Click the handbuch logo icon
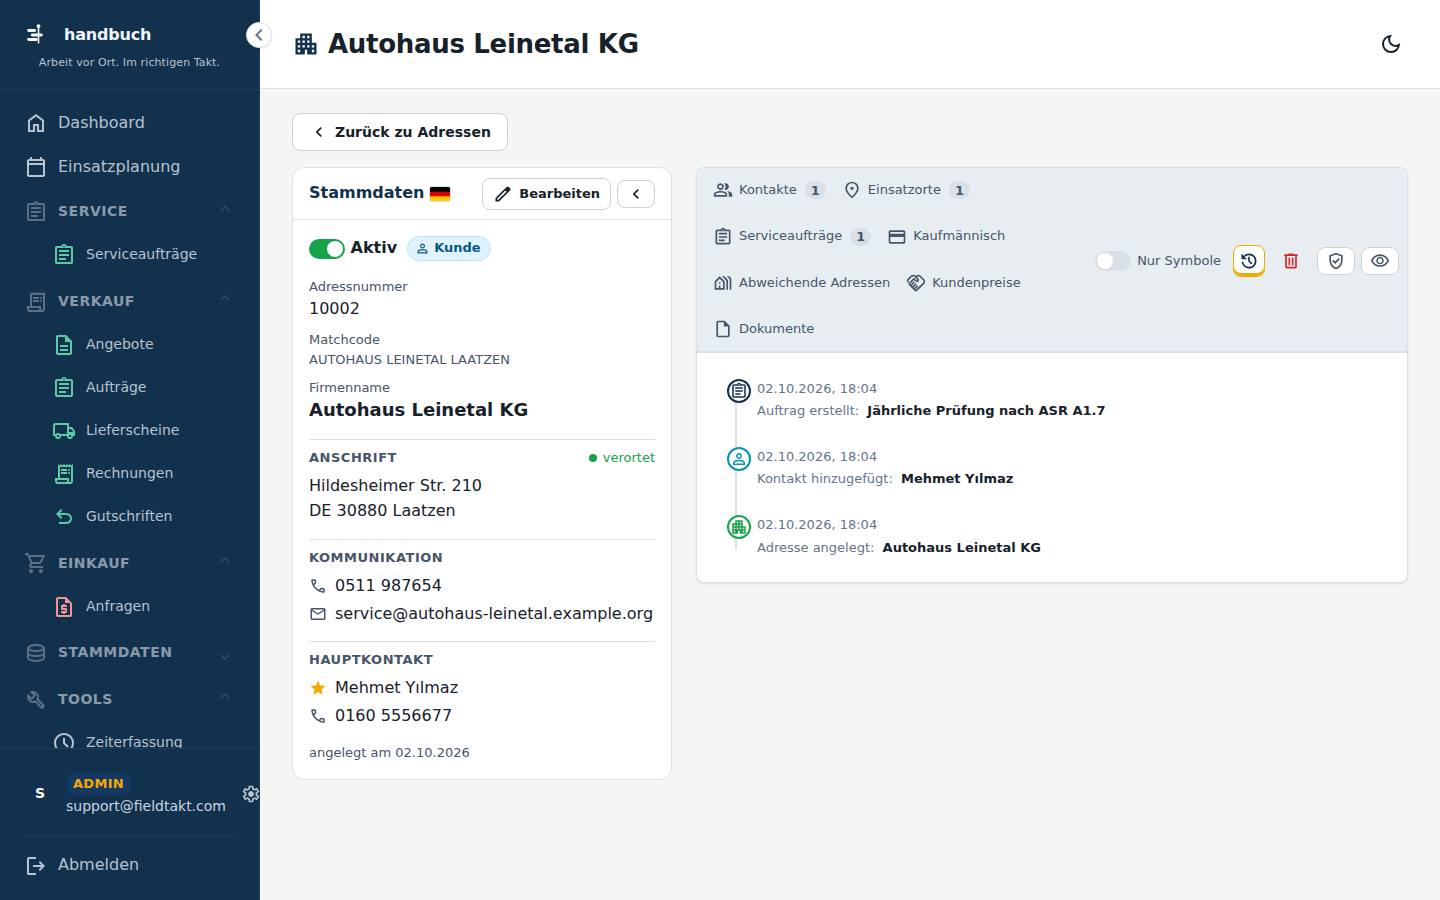This screenshot has height=900, width=1440. click(x=36, y=34)
